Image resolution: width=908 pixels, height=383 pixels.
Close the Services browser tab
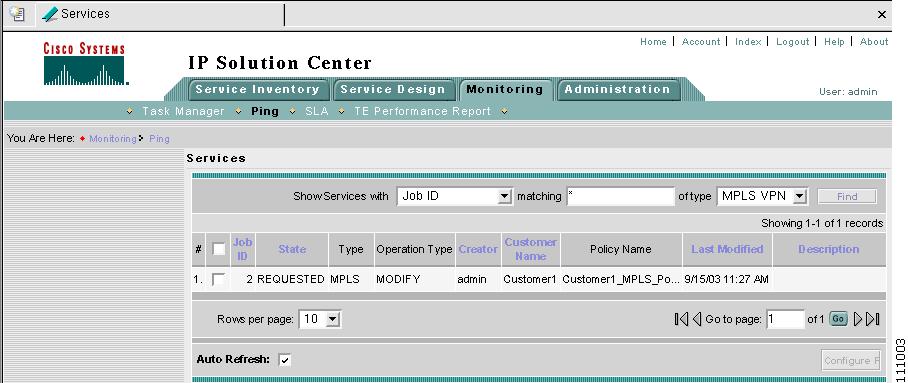882,15
